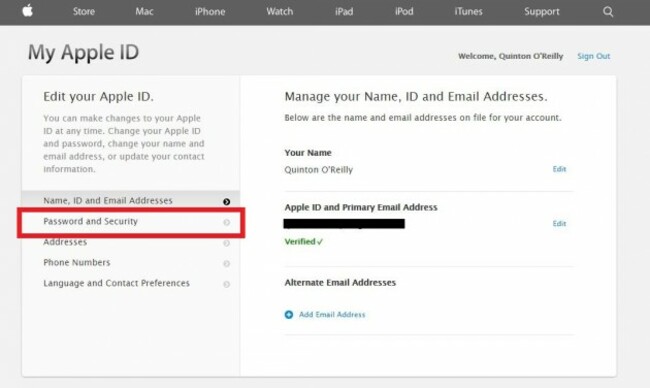Viewport: 650px width, 388px height.
Task: Open the Support section
Action: 542,12
